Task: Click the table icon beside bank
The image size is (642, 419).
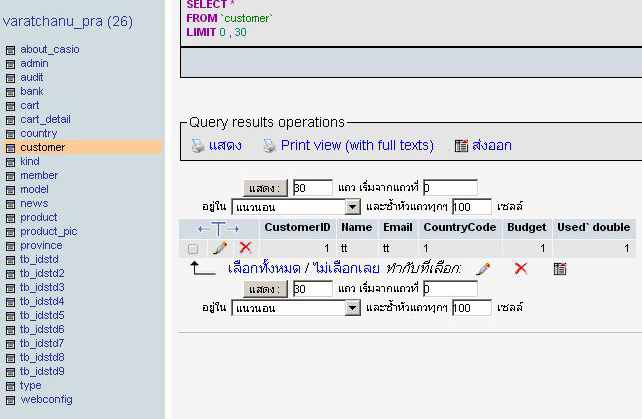Action: 11,92
